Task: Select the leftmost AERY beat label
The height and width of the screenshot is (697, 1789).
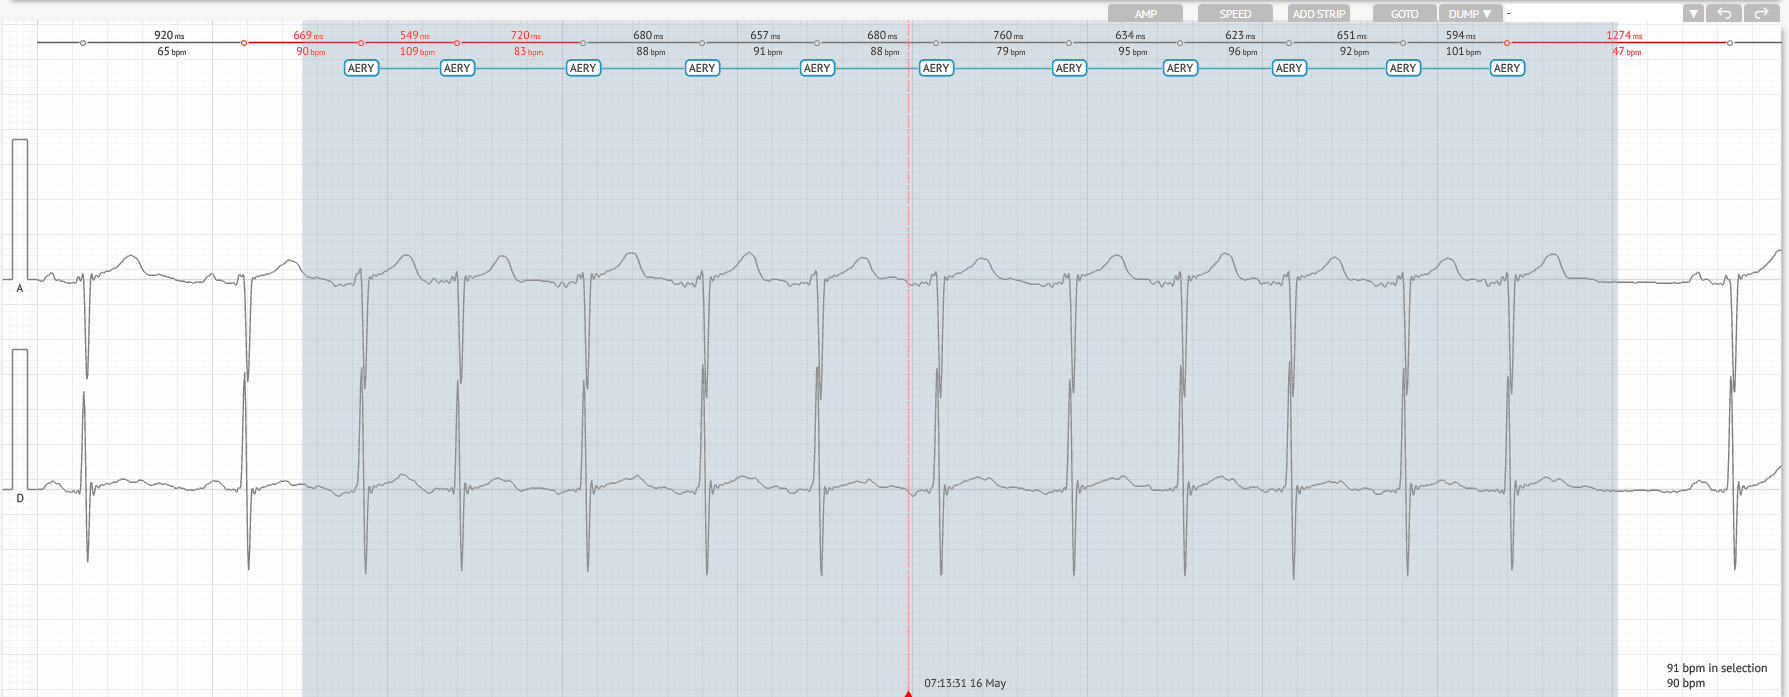Action: tap(361, 68)
